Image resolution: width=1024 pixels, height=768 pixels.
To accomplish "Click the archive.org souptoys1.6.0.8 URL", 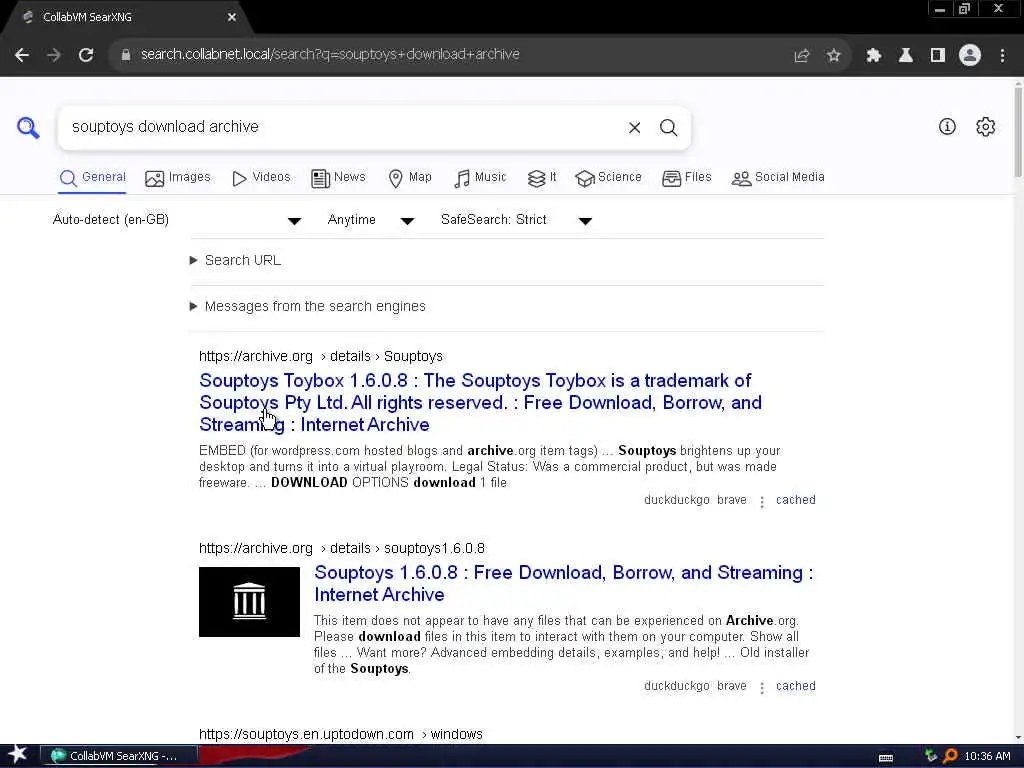I will [x=342, y=549].
